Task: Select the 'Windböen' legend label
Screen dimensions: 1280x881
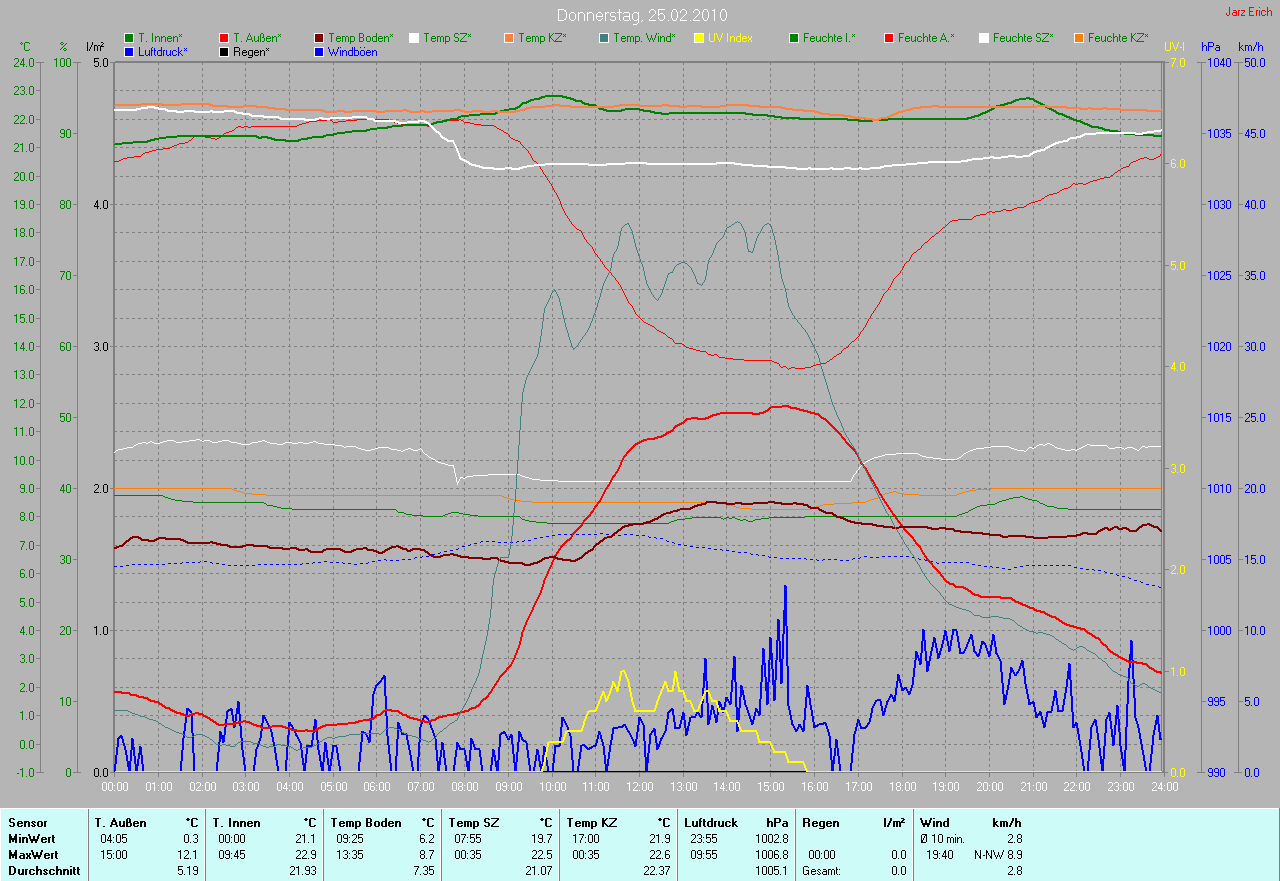Action: [x=353, y=51]
